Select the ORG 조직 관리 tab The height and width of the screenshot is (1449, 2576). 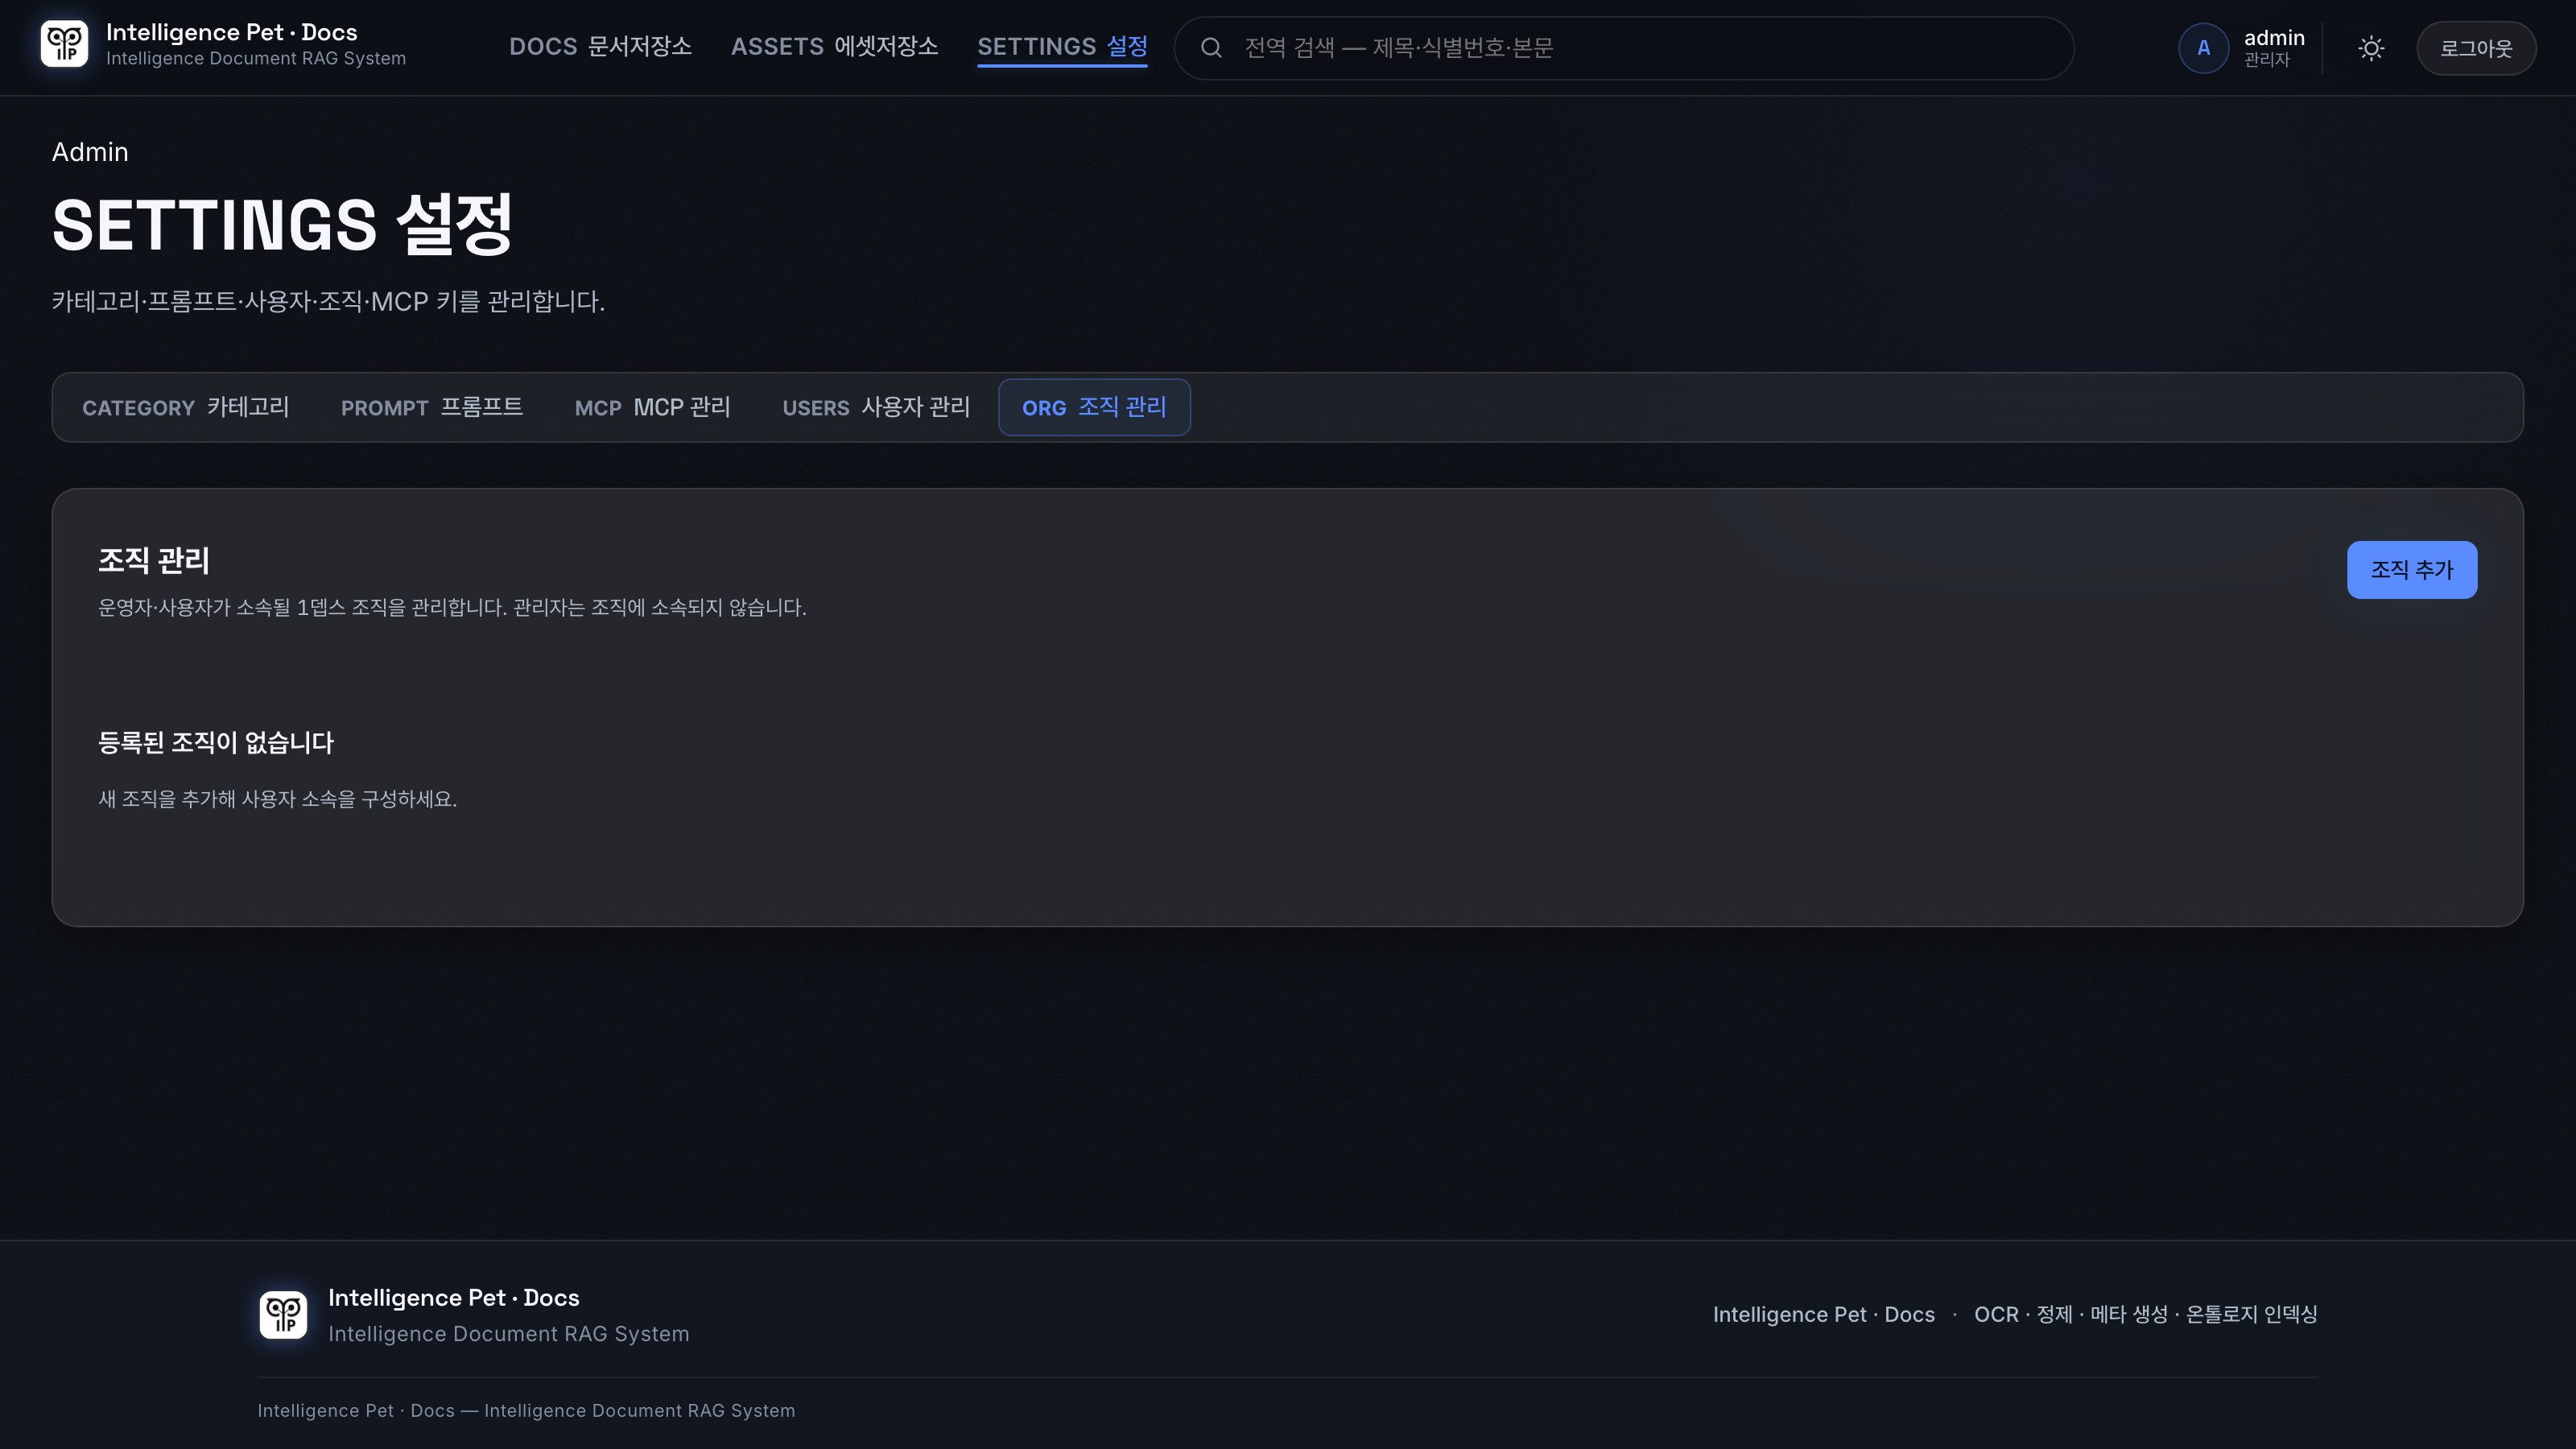pyautogui.click(x=1094, y=407)
